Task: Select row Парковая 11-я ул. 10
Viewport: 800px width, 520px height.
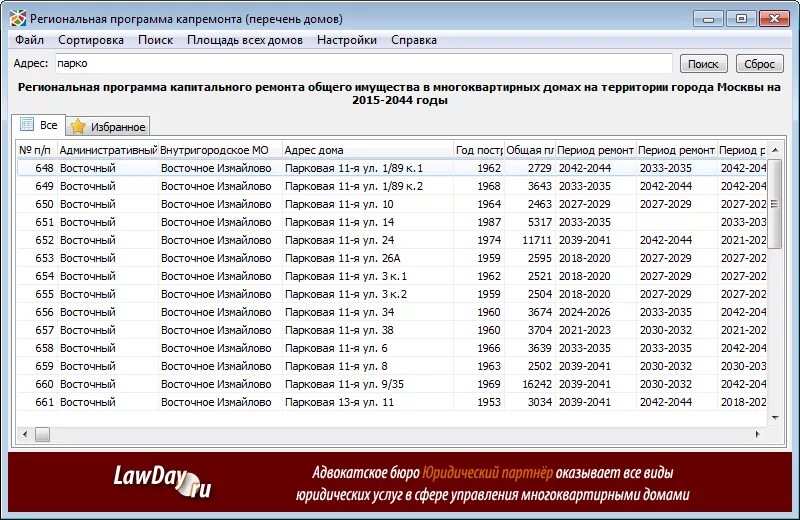Action: point(392,204)
